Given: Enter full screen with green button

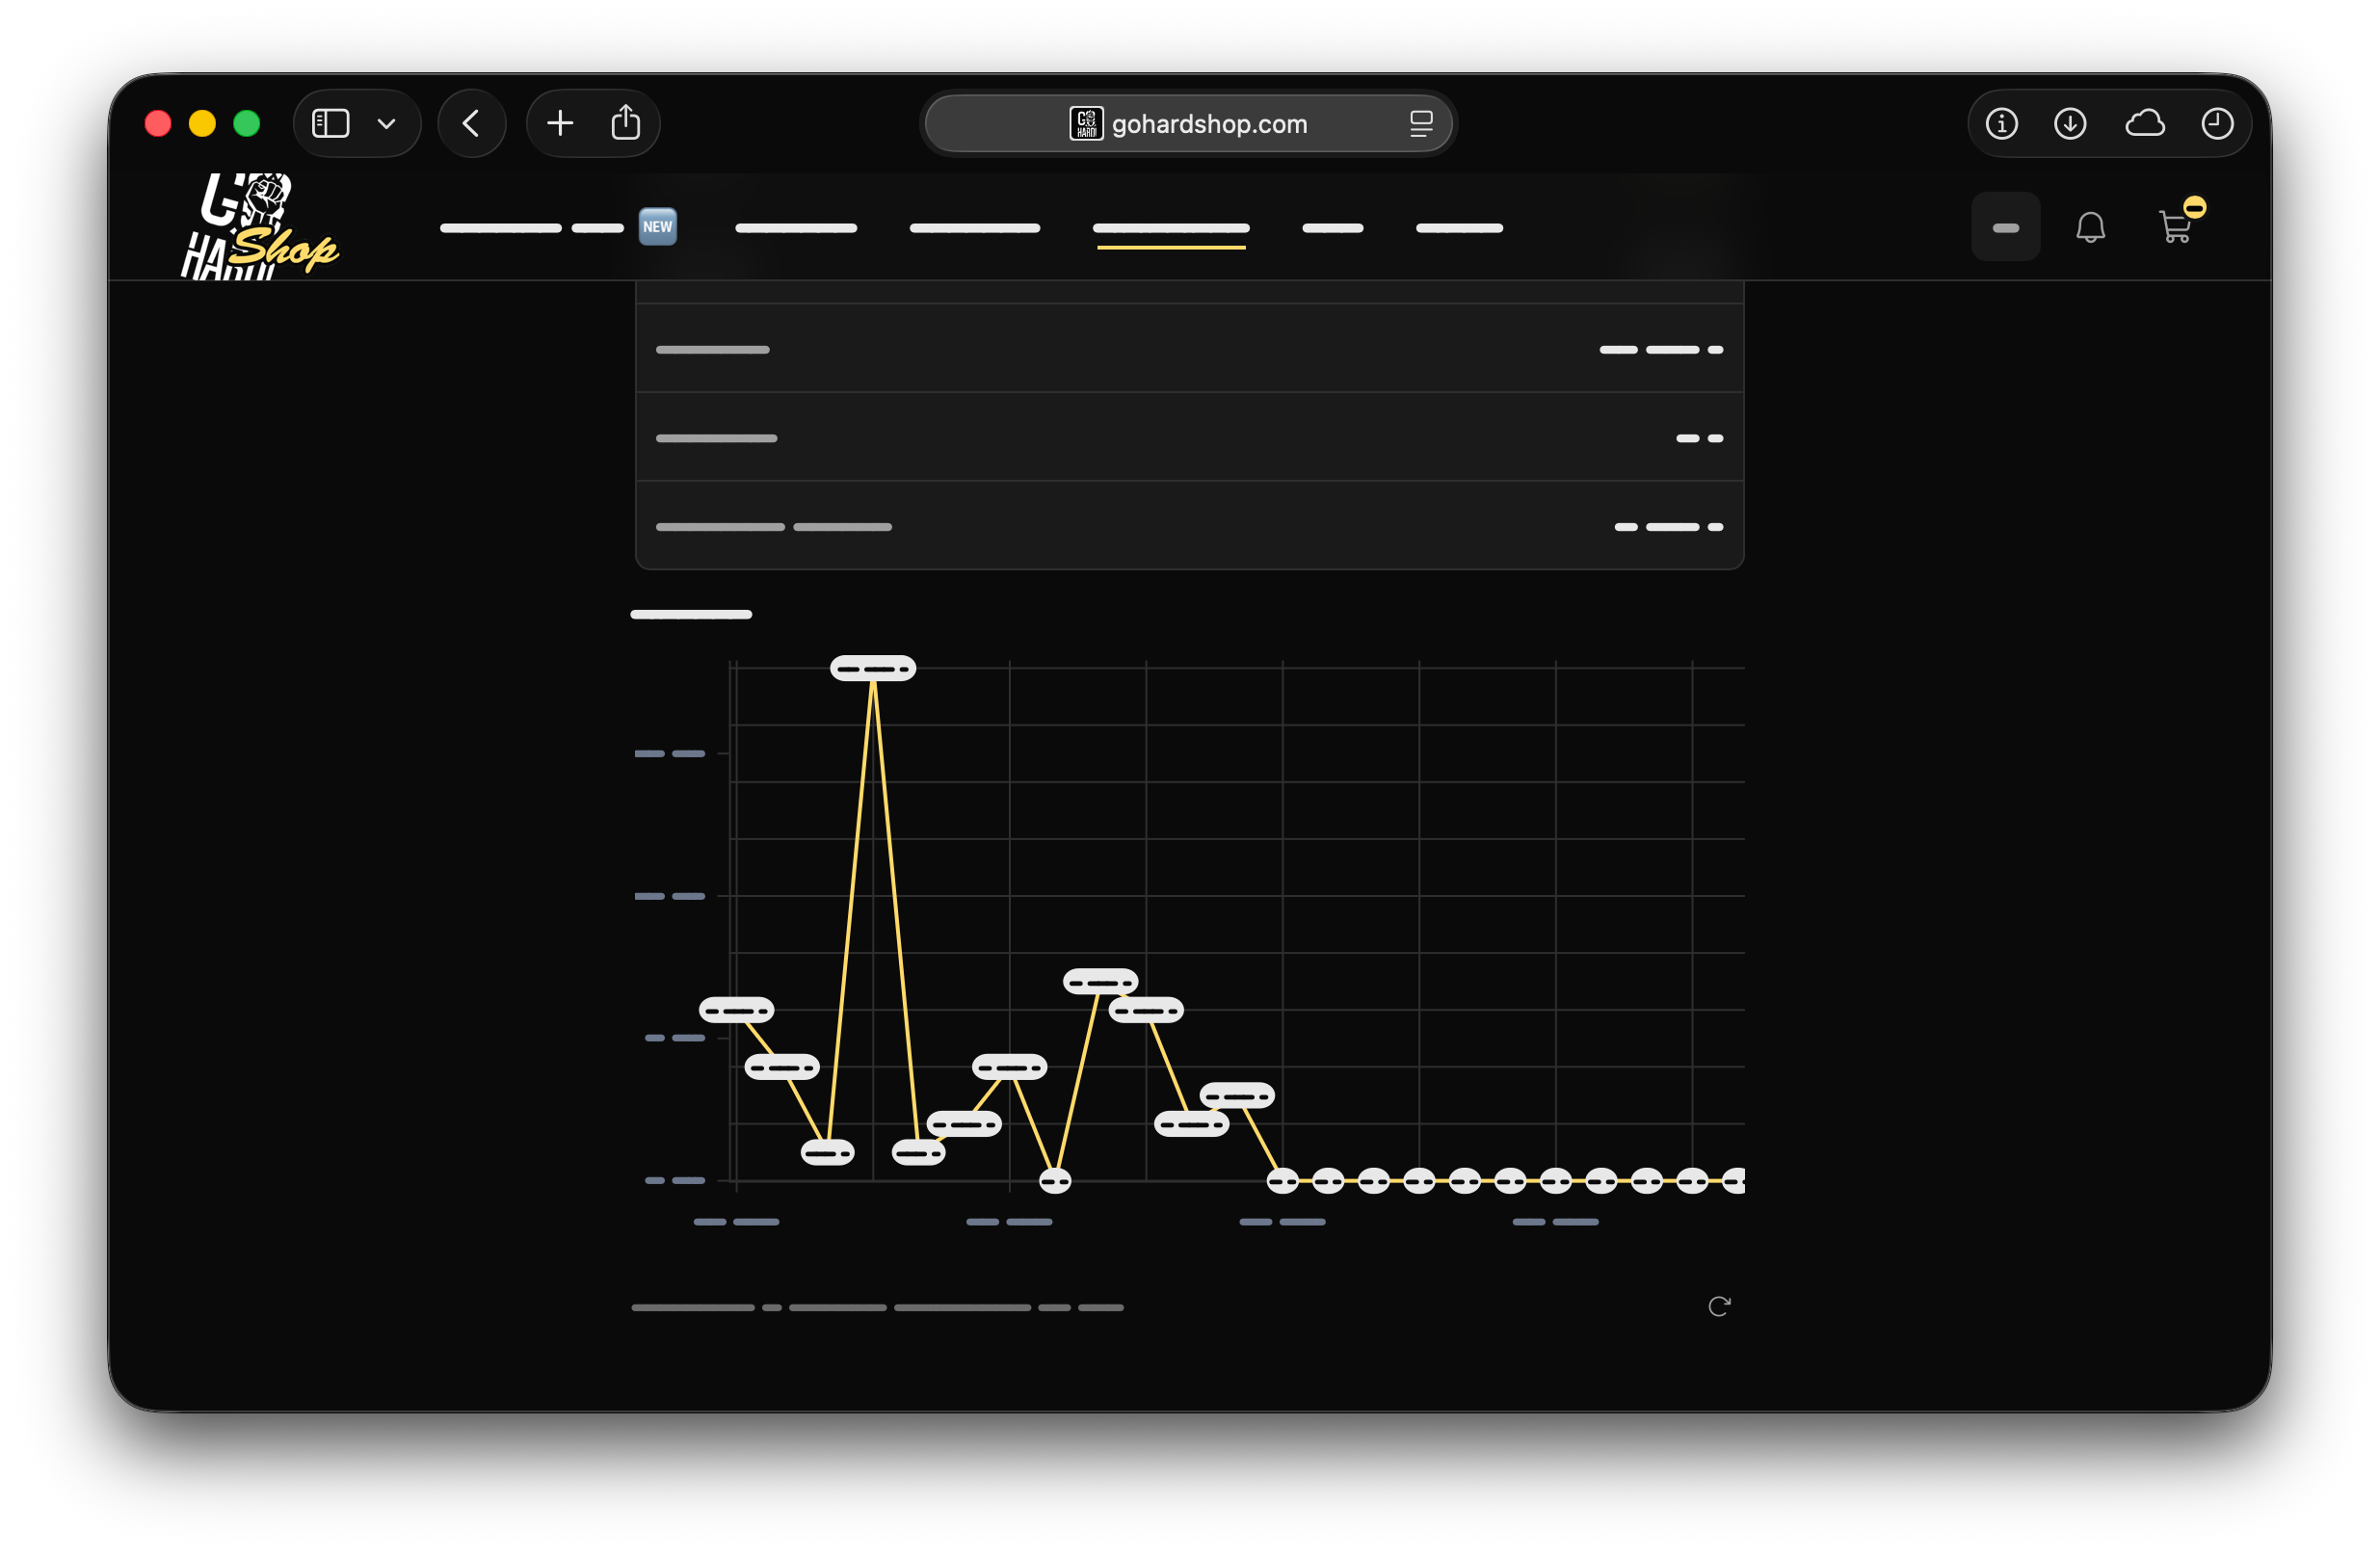Looking at the screenshot, I should click(x=247, y=124).
